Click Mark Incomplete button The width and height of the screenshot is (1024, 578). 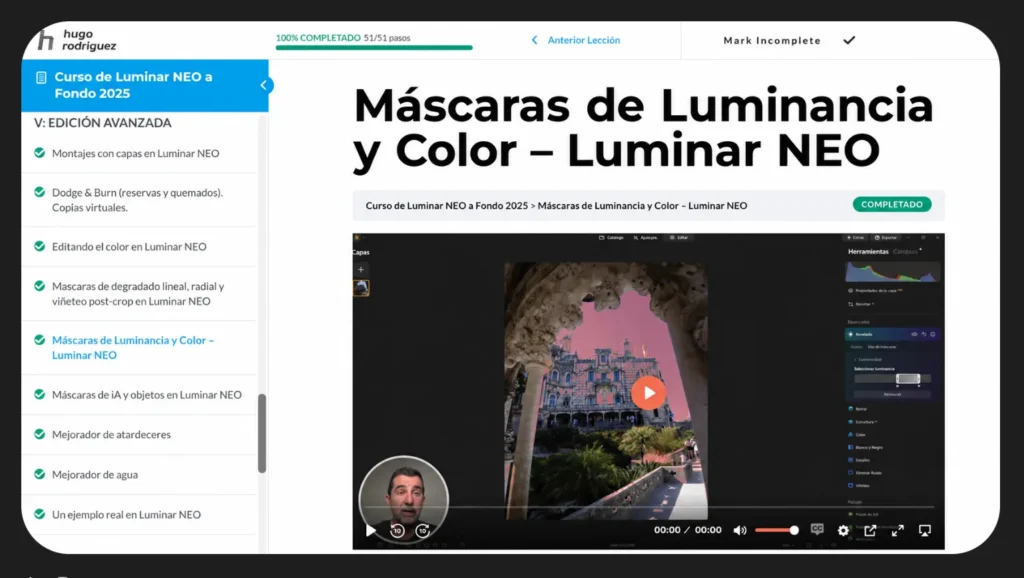pyautogui.click(x=771, y=40)
